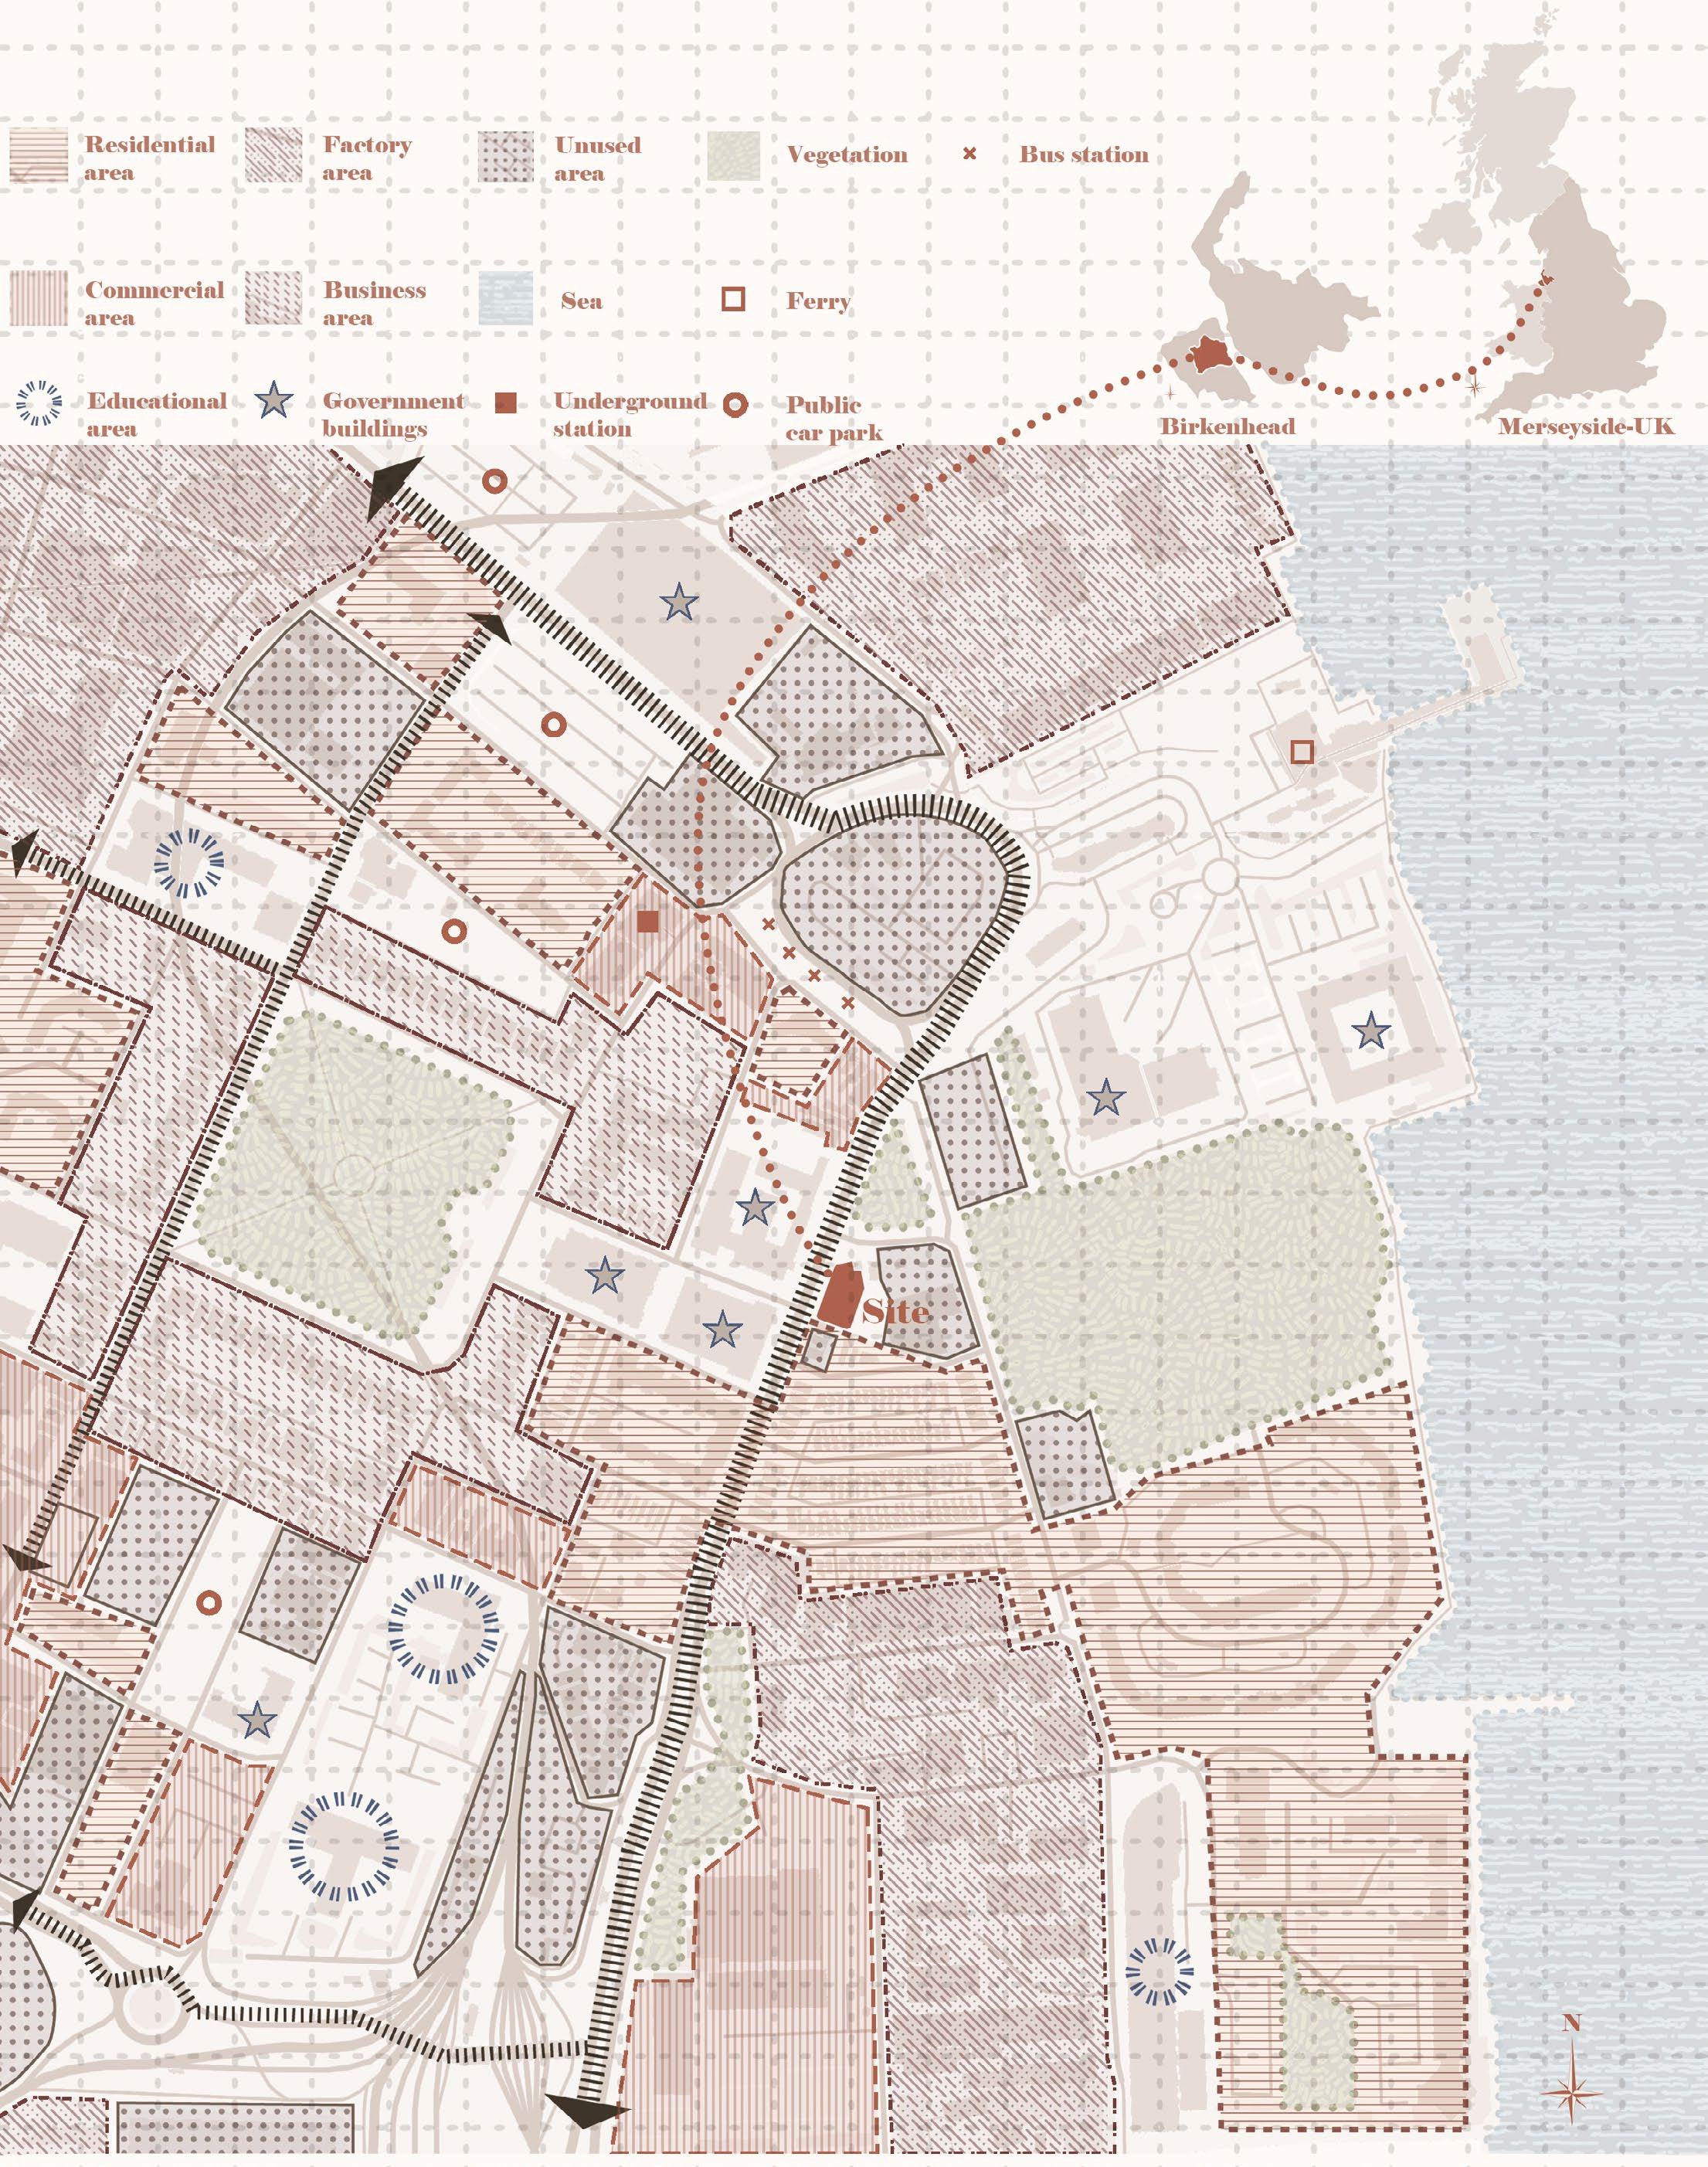Click the government star inside square waterfront building
This screenshot has height=2167, width=1708.
(1370, 1030)
